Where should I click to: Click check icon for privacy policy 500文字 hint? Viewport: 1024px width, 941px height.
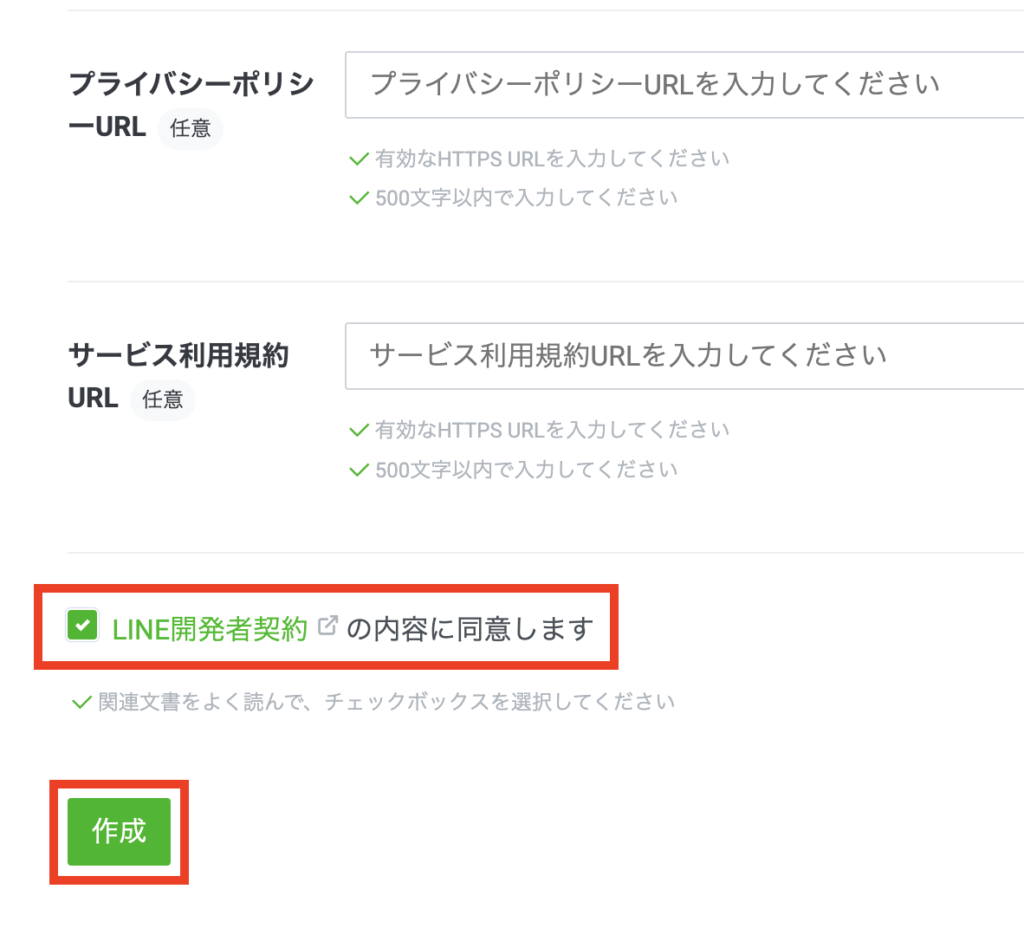[358, 198]
